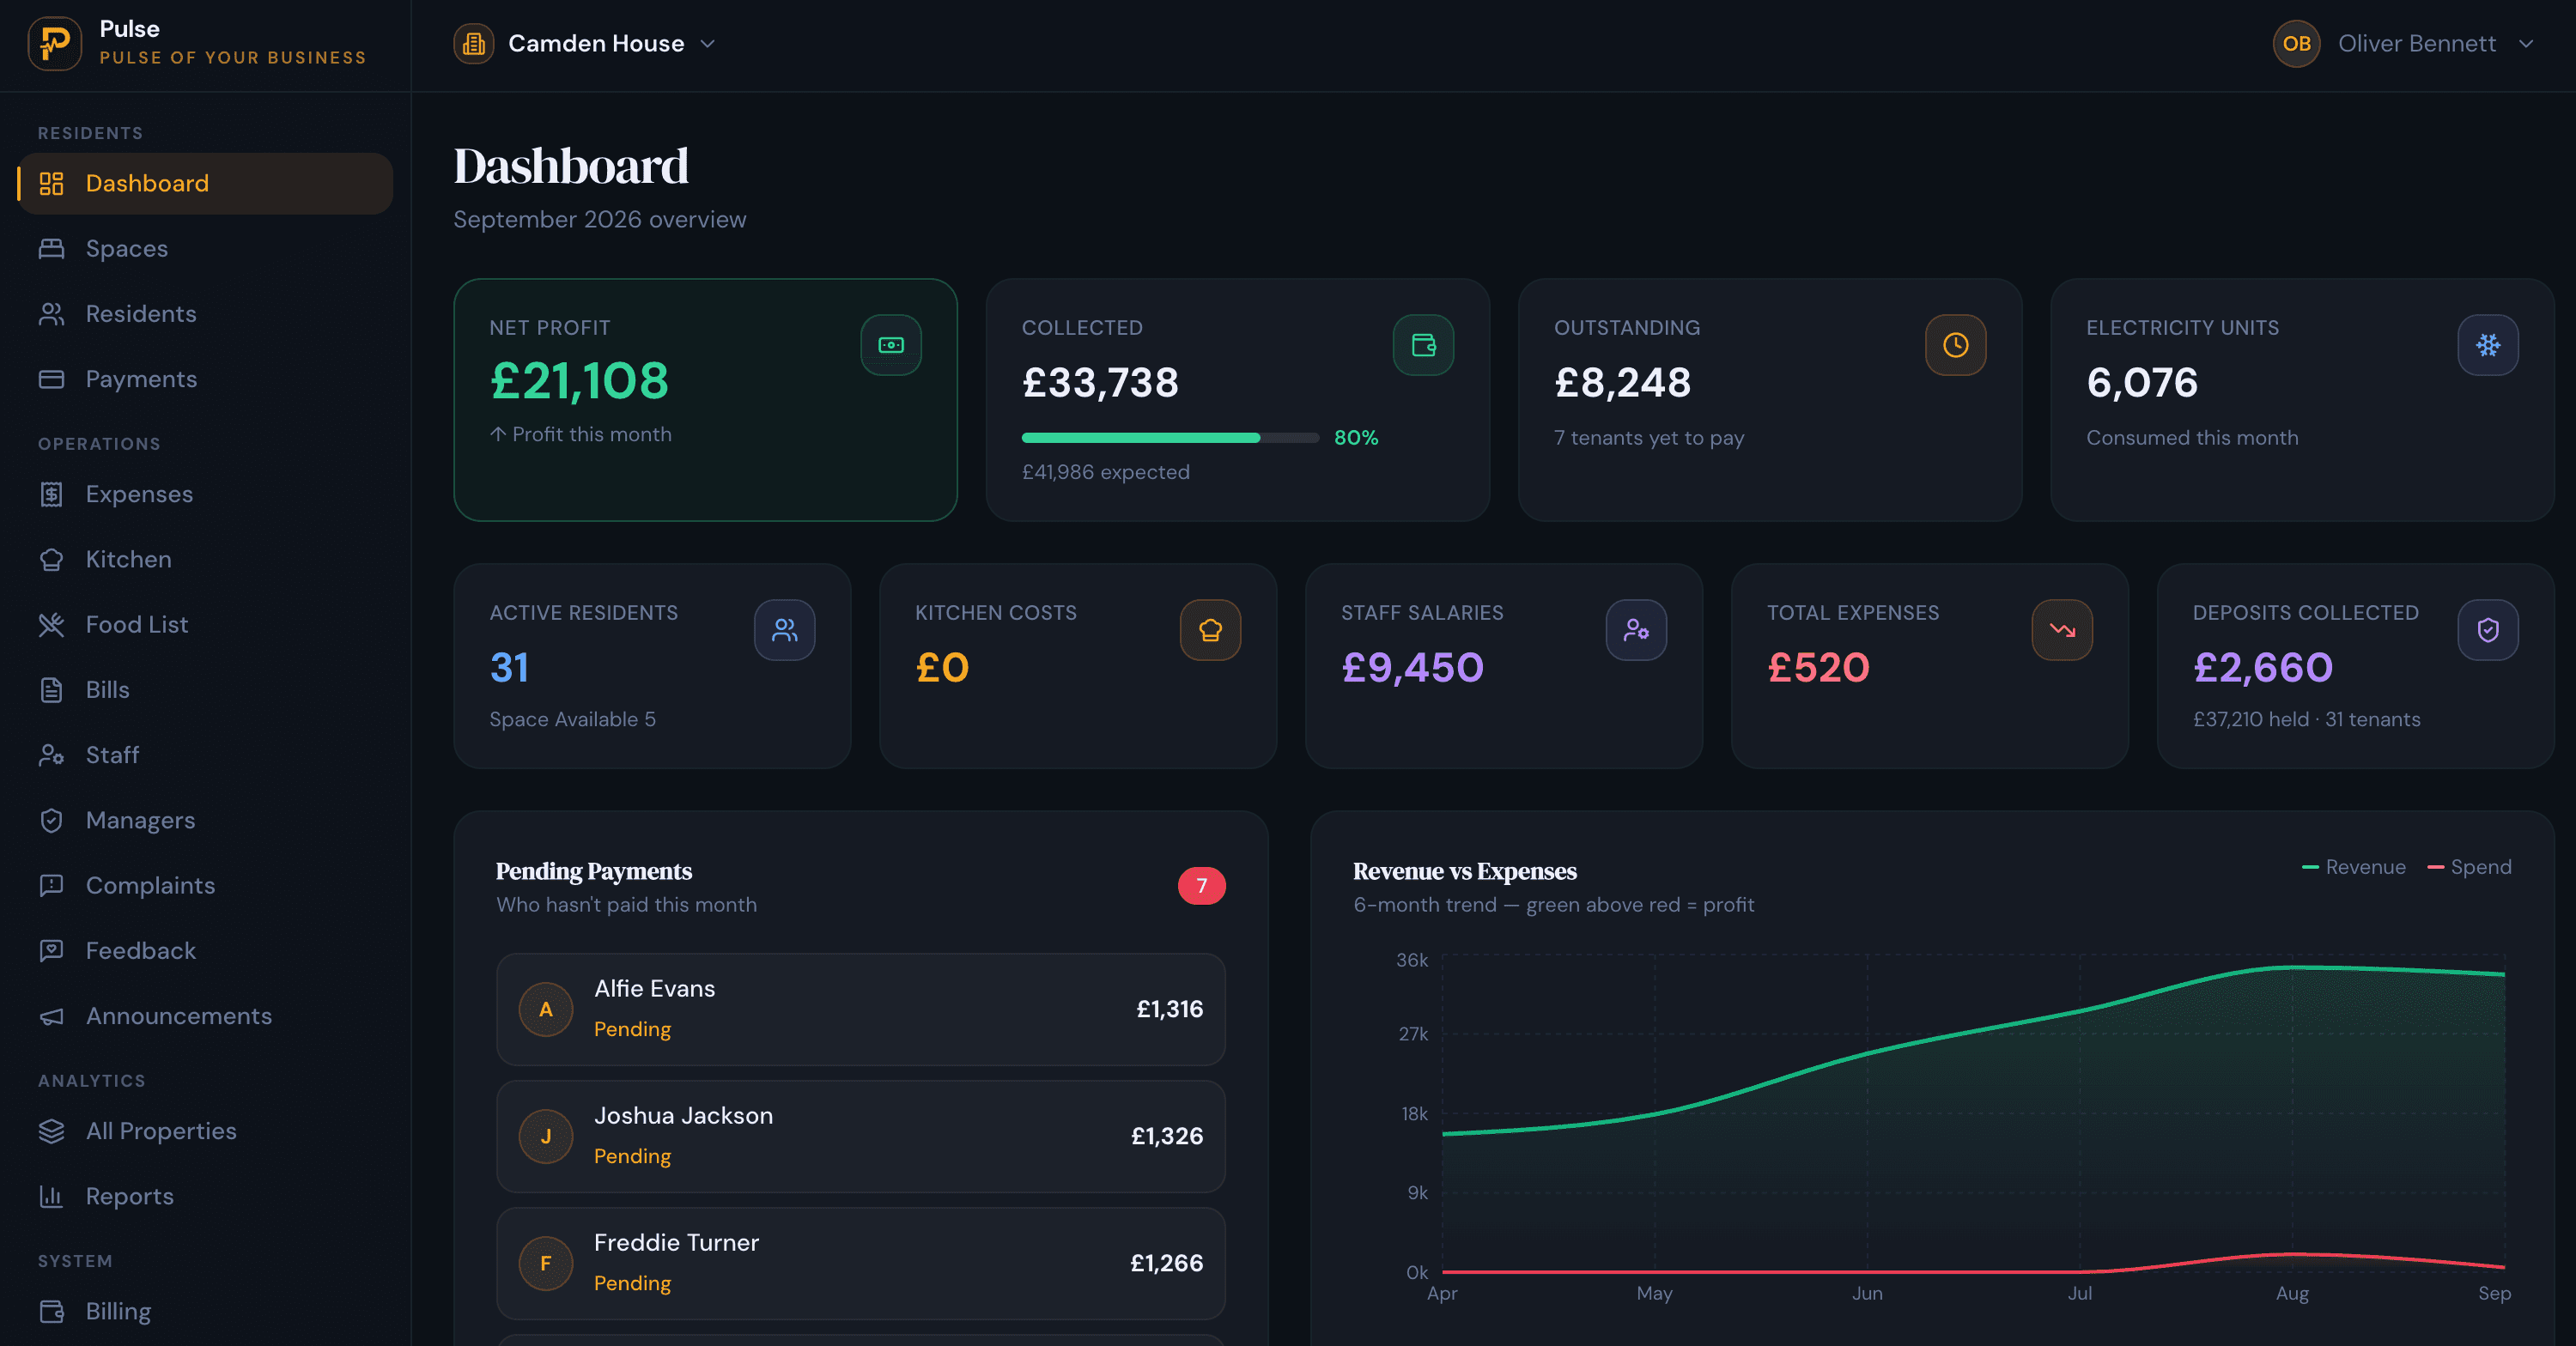Open the Reports analytics page

(x=205, y=1196)
